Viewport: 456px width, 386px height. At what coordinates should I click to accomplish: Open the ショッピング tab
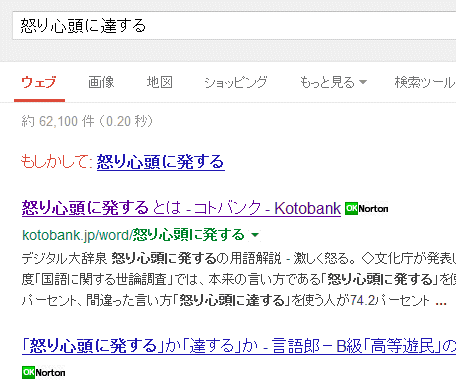point(236,82)
